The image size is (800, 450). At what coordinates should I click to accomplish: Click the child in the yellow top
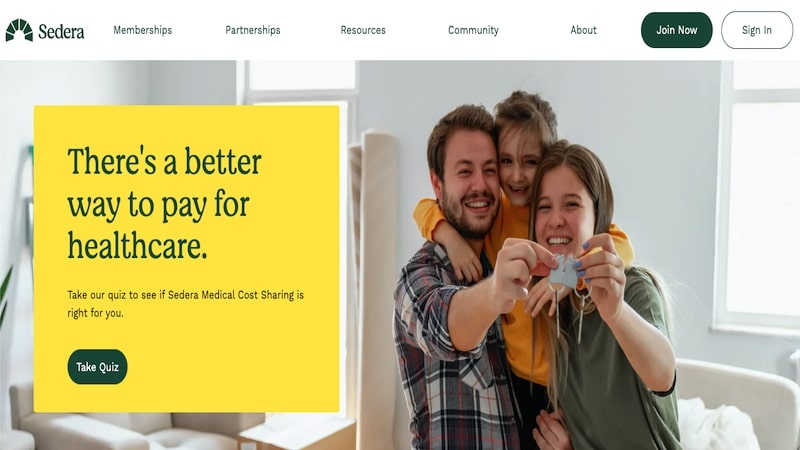point(520,168)
